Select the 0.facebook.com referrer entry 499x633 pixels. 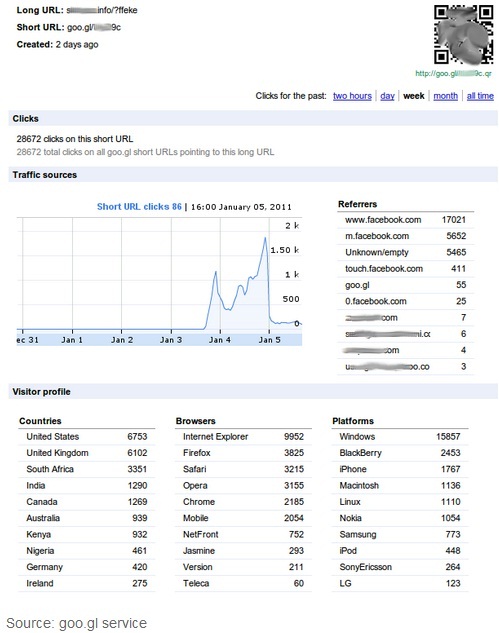405,301
